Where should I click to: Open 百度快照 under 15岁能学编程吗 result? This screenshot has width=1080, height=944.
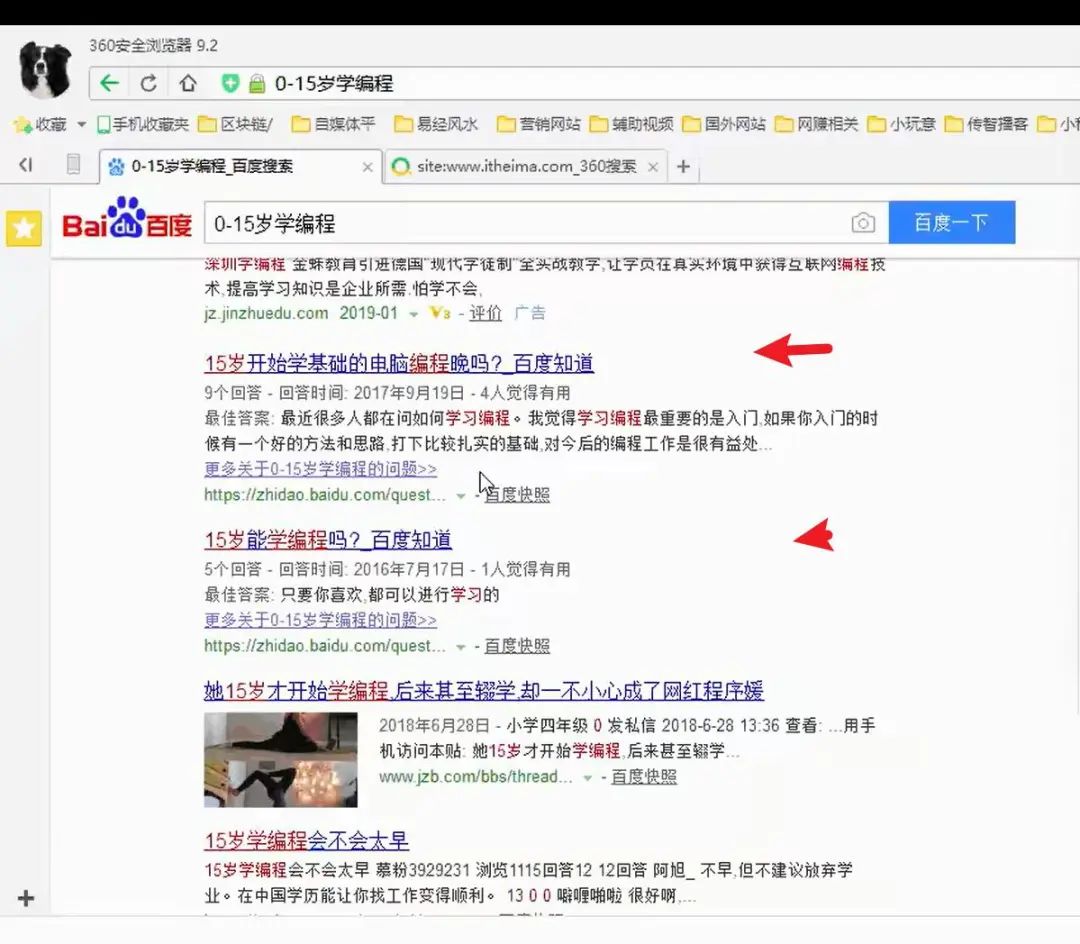517,646
